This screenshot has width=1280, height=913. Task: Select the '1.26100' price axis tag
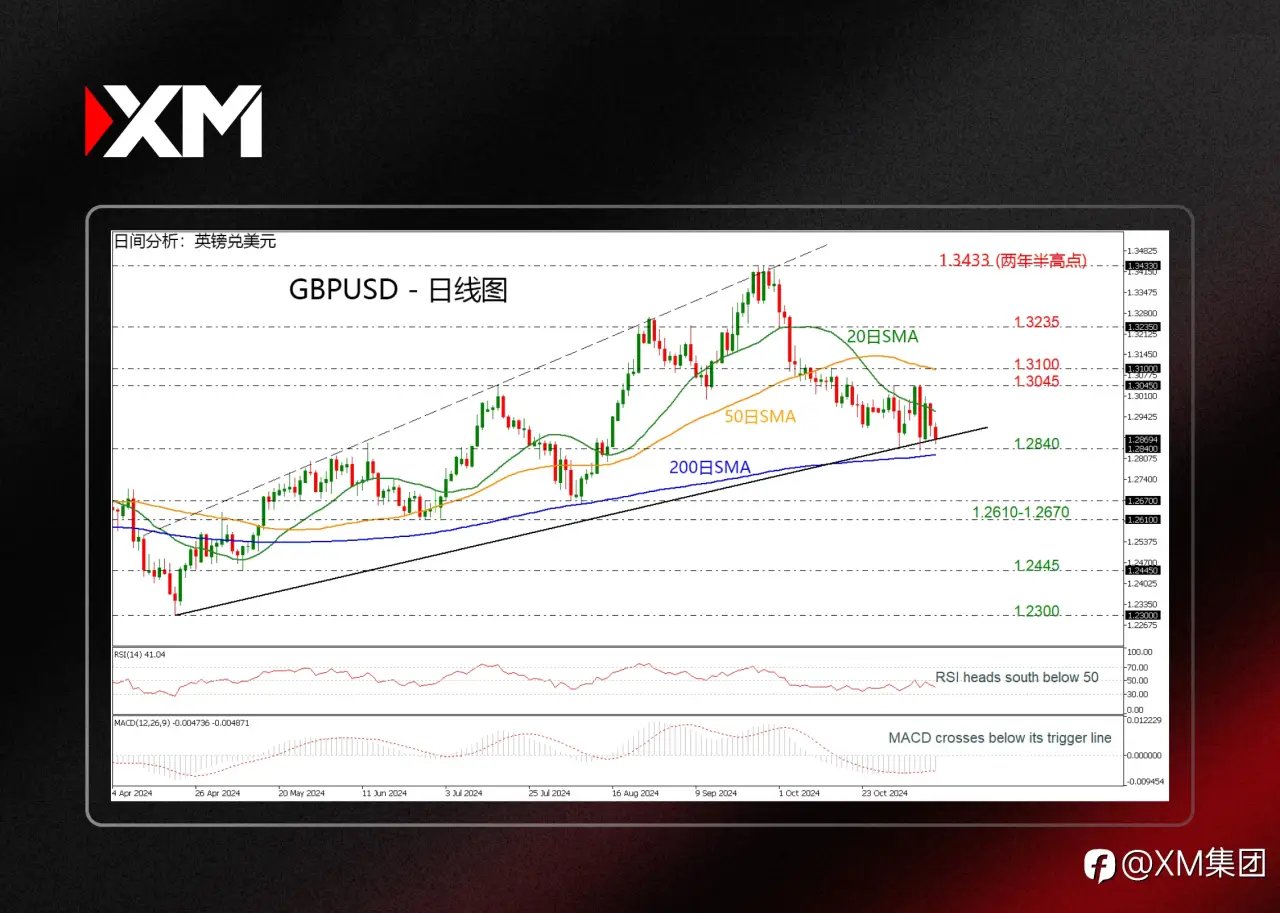(1141, 520)
